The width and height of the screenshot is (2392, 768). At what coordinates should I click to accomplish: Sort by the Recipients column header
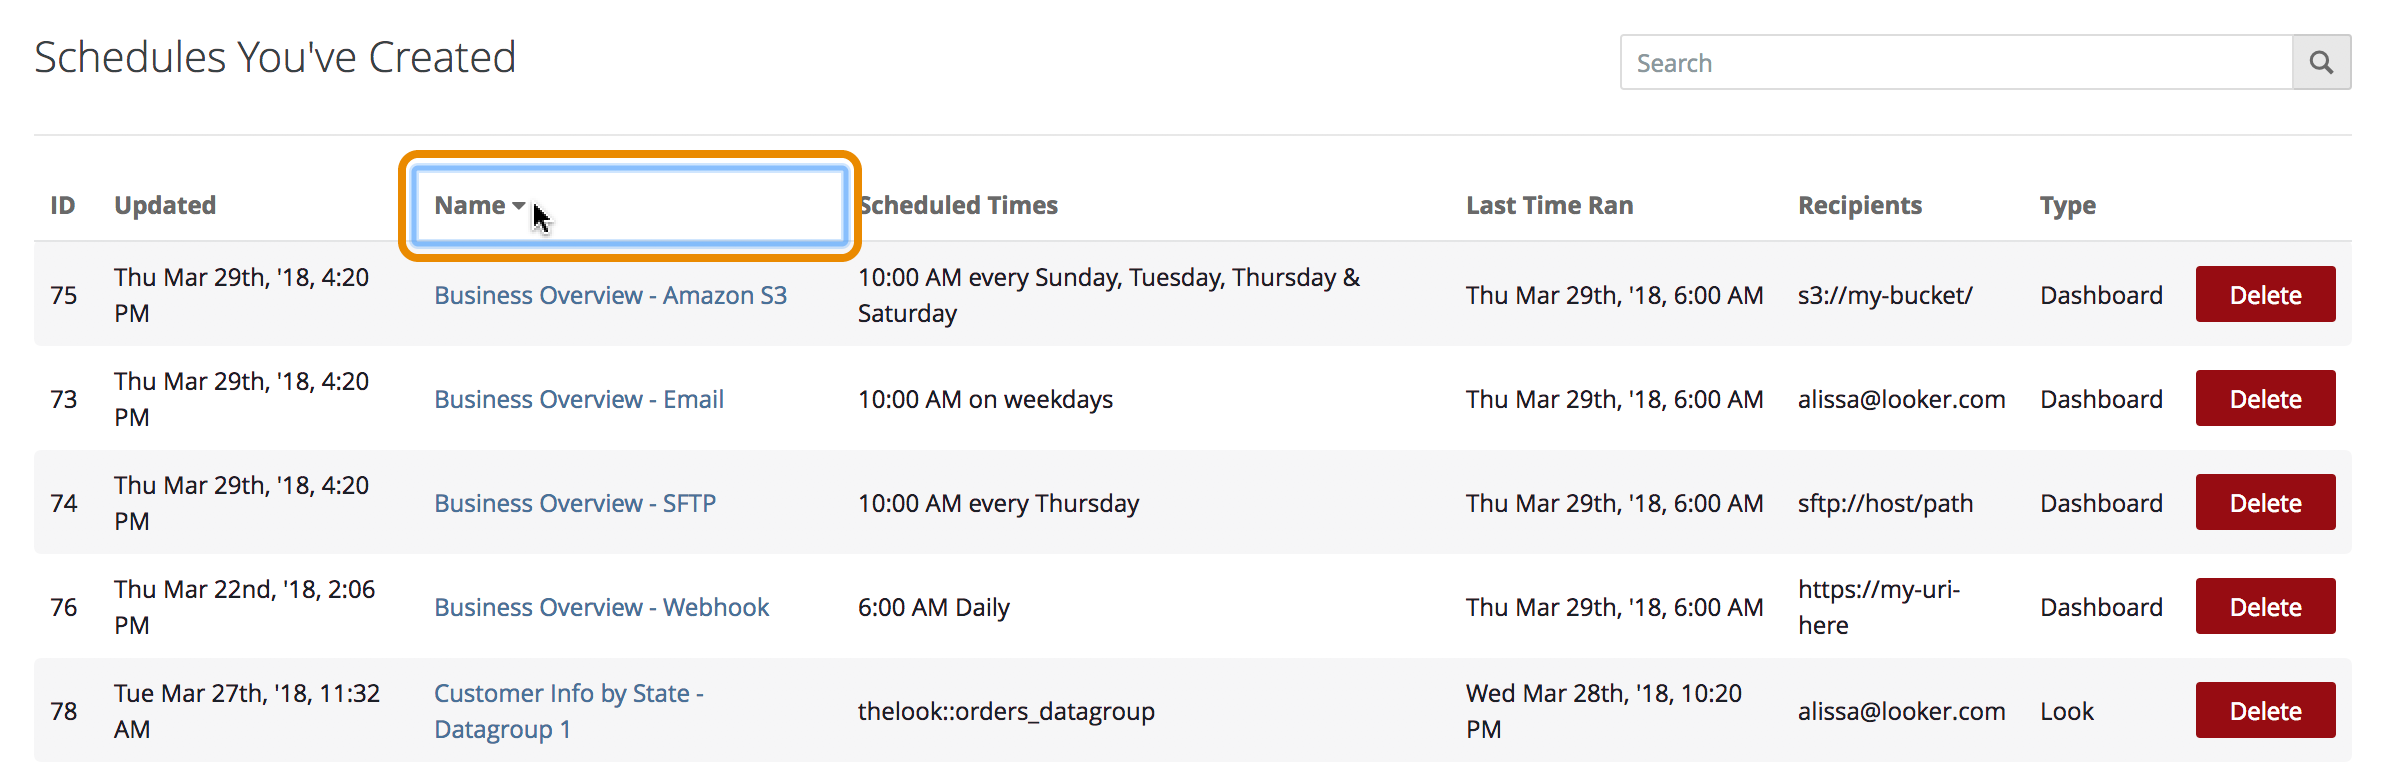[x=1859, y=206]
